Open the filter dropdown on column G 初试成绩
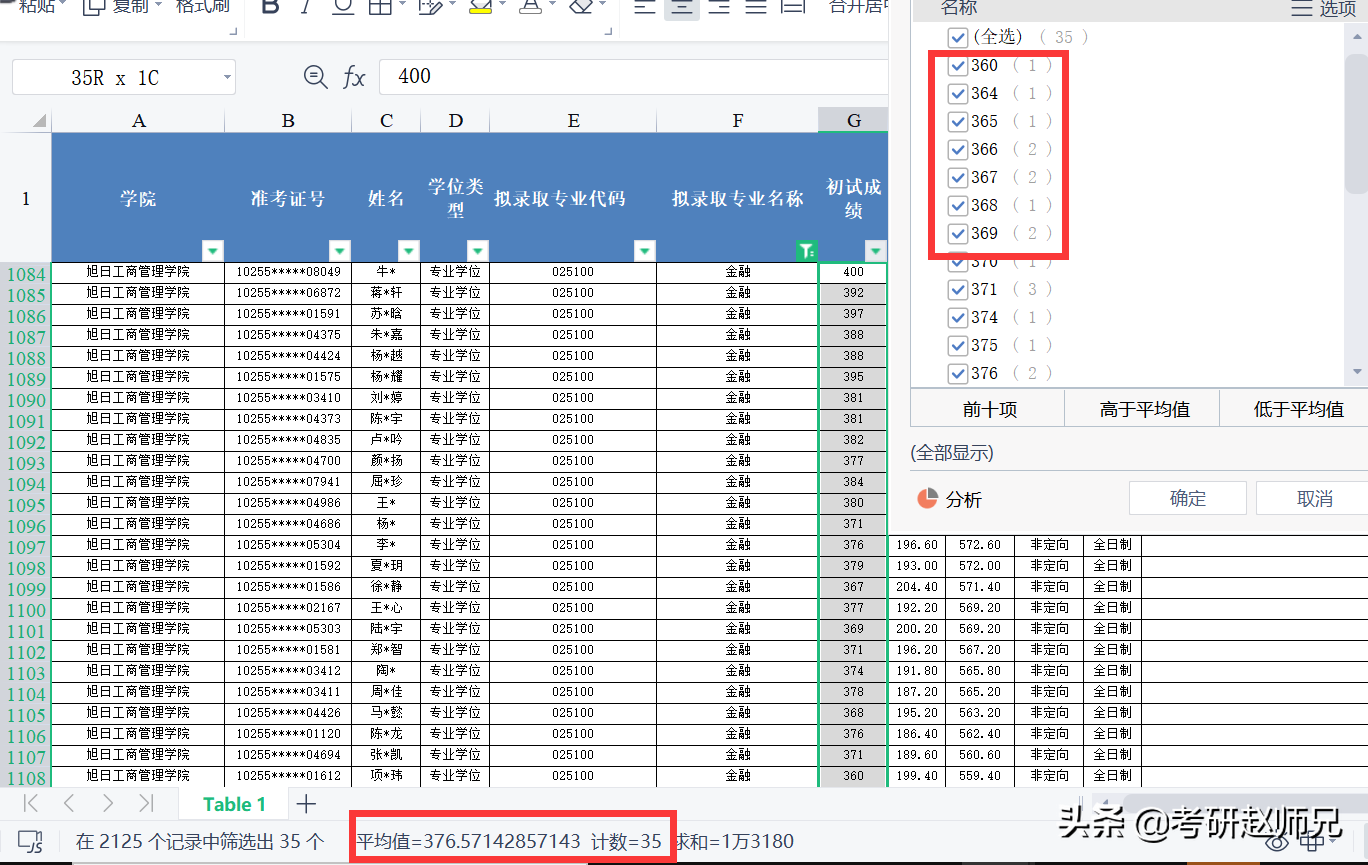The height and width of the screenshot is (865, 1368). 875,251
